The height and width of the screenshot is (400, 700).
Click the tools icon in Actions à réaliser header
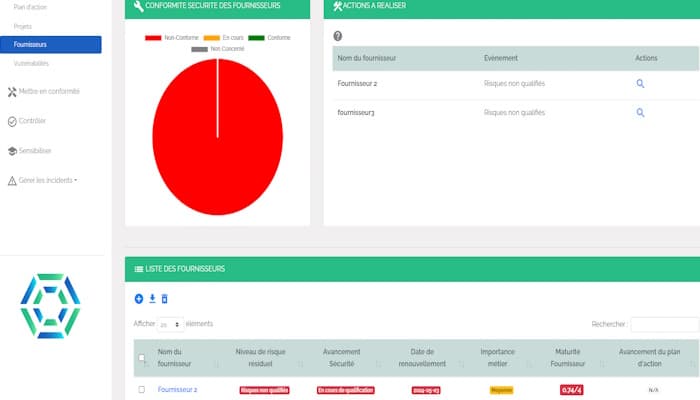pyautogui.click(x=338, y=6)
